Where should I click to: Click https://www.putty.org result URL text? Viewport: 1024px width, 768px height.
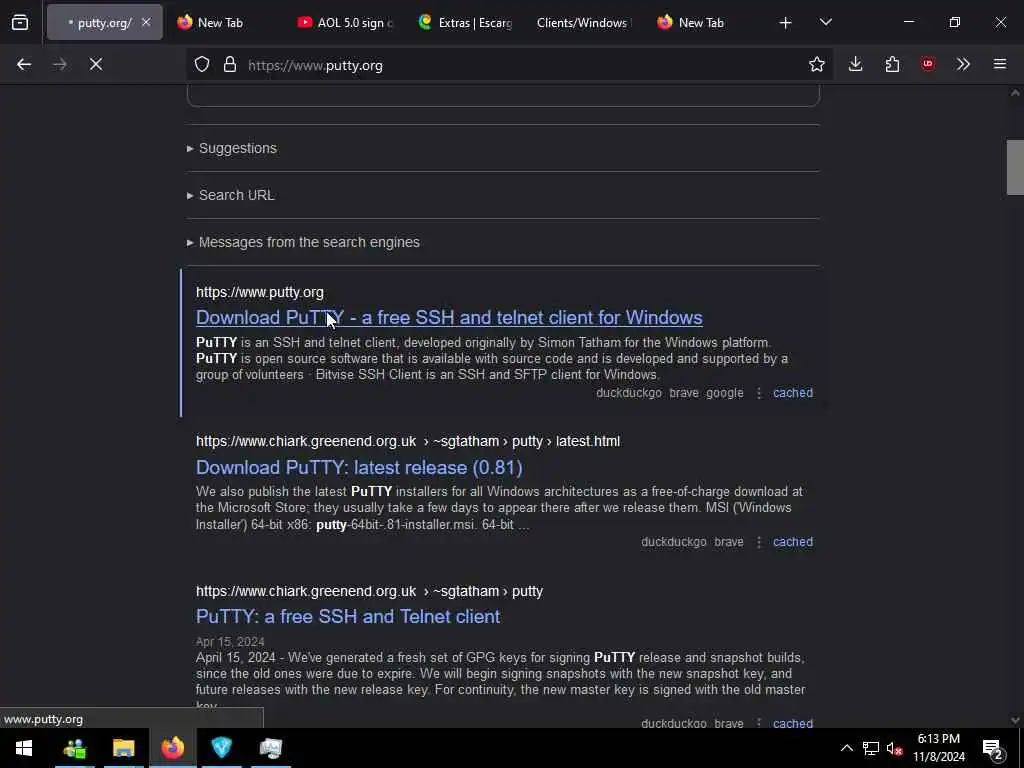pyautogui.click(x=260, y=292)
